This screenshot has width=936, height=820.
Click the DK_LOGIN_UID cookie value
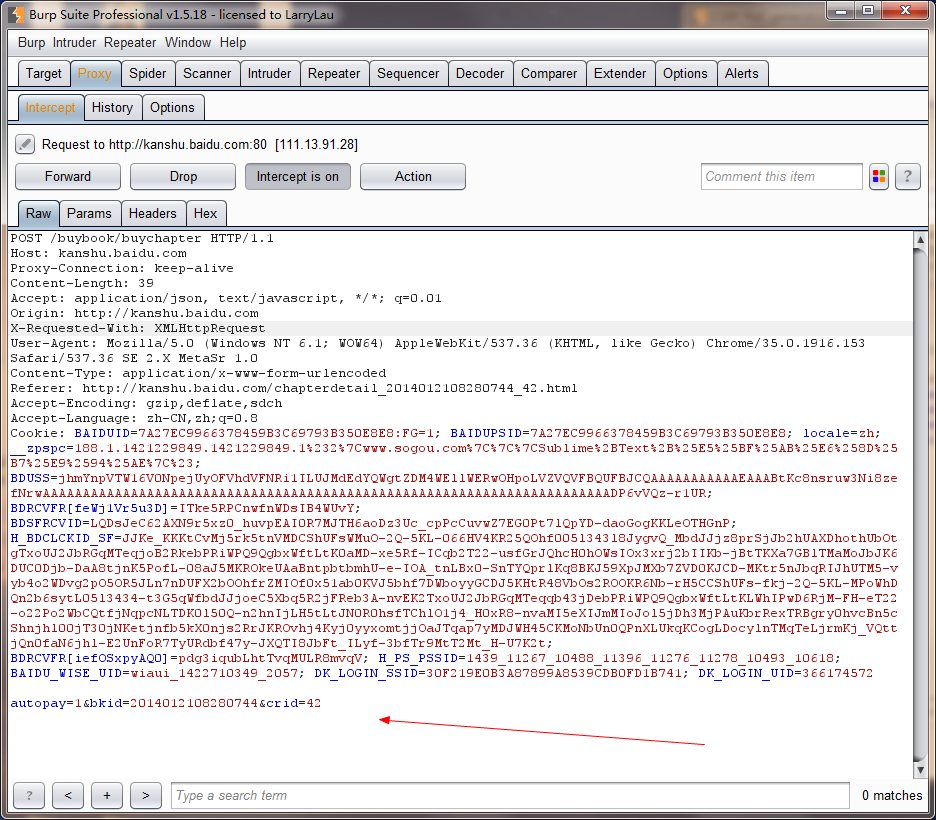838,673
